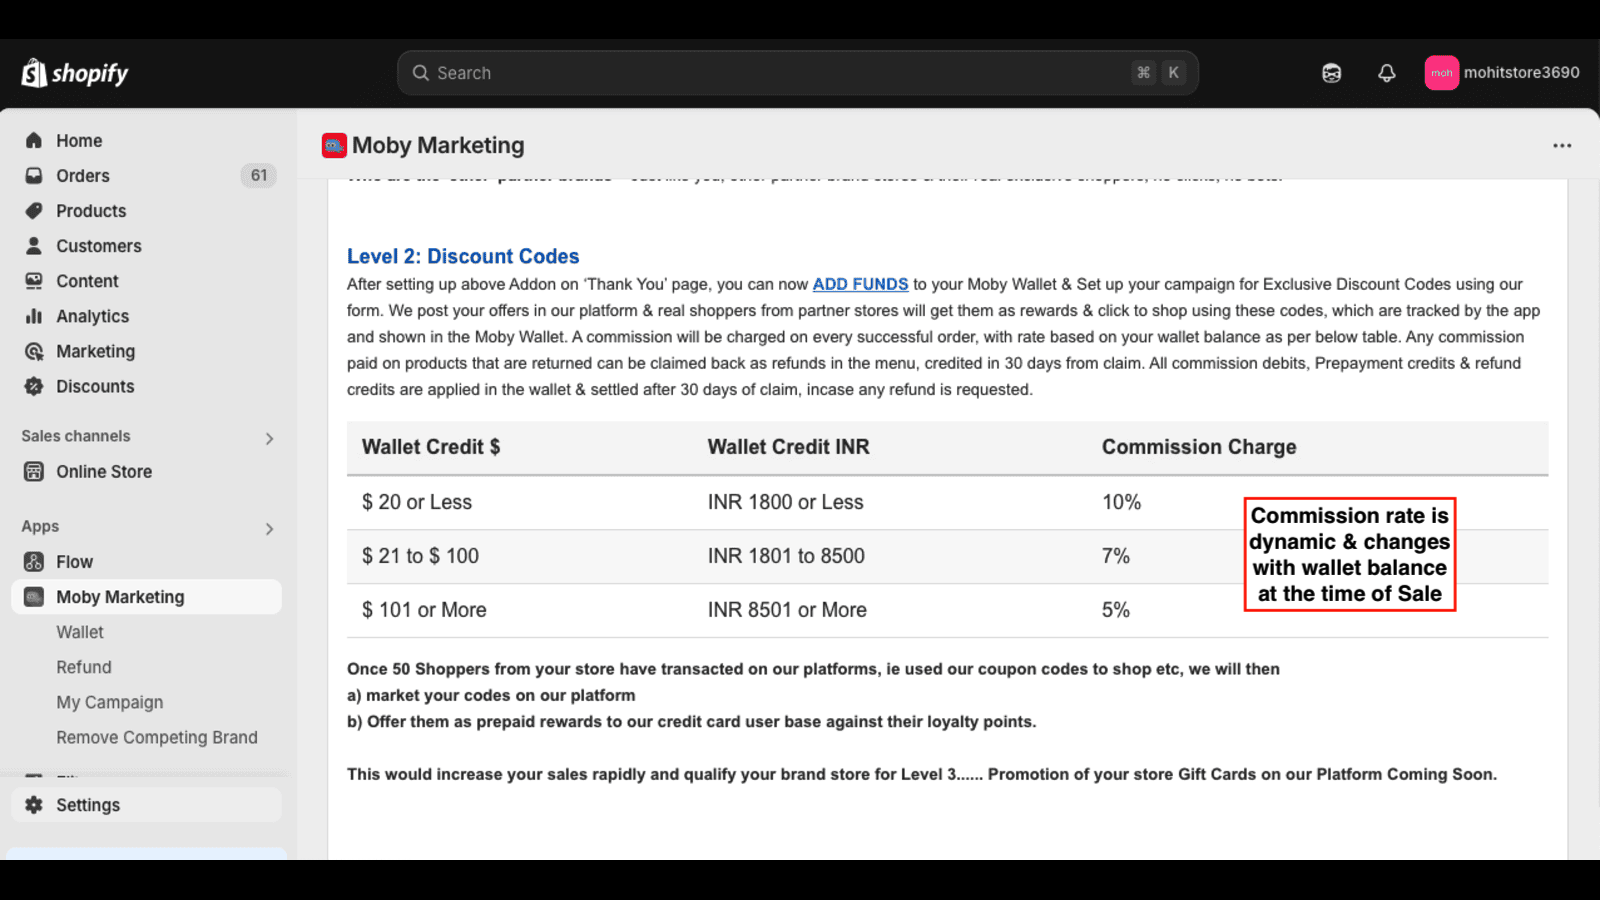Click the 'INR 1801 to 8500' cell
The width and height of the screenshot is (1600, 900).
(x=786, y=556)
